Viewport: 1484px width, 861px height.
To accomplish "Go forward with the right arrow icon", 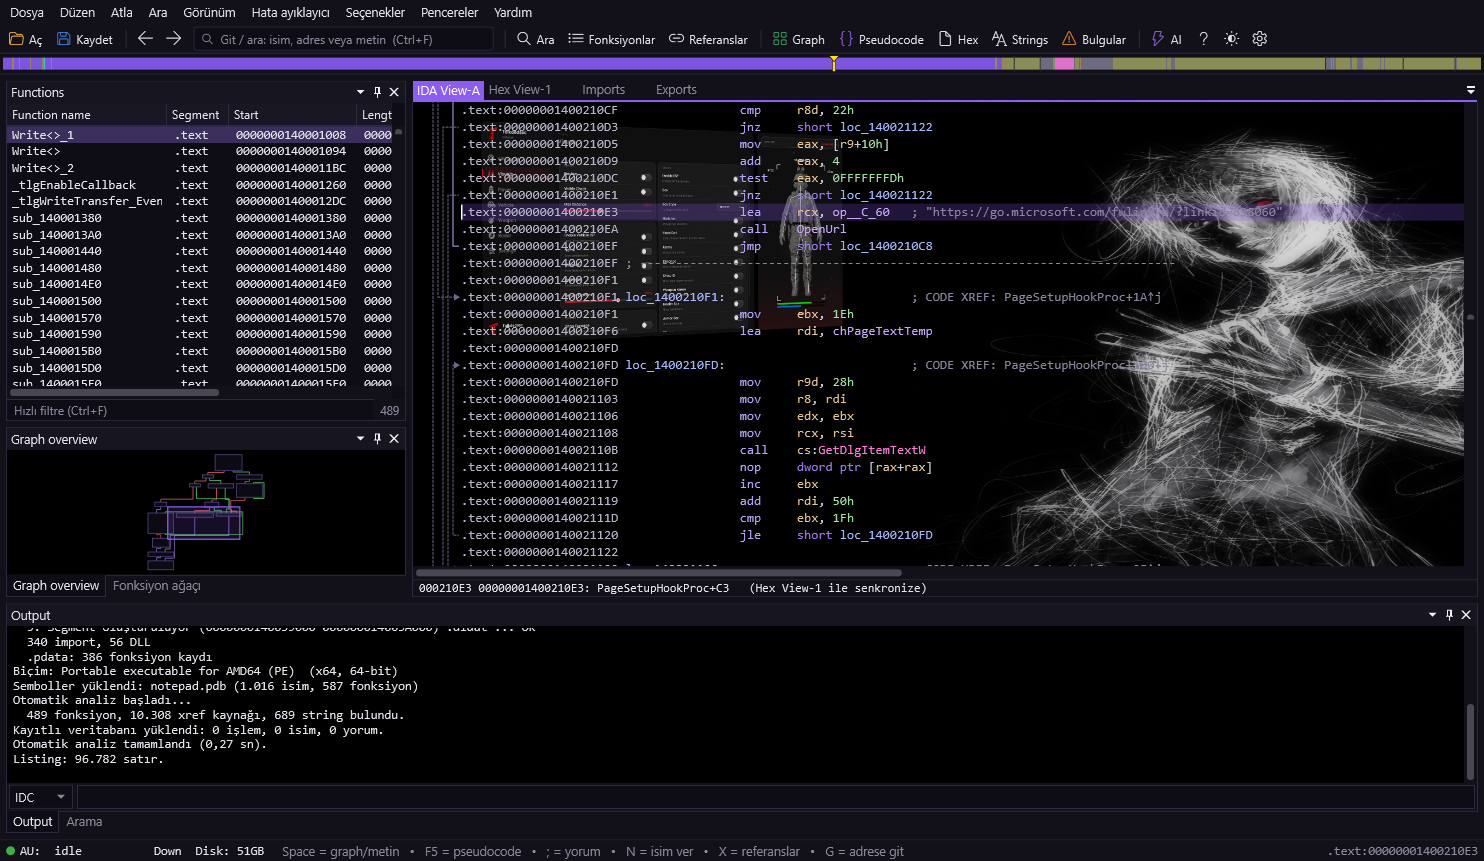I will [x=173, y=39].
